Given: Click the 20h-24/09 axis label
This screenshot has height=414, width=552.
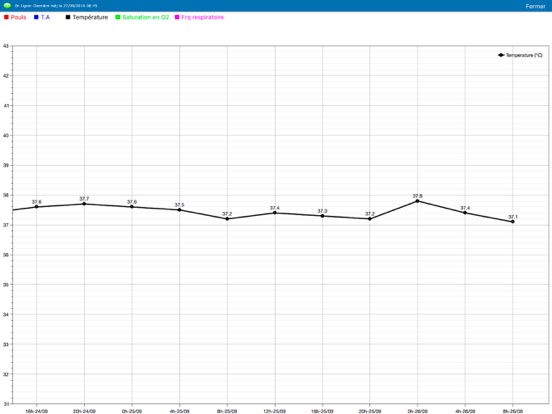Looking at the screenshot, I should coord(84,411).
